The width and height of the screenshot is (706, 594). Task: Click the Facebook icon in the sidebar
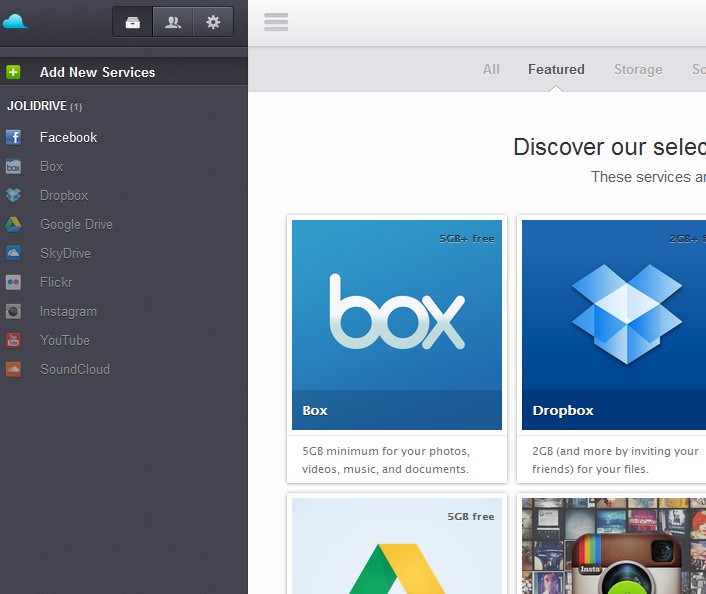tap(13, 137)
